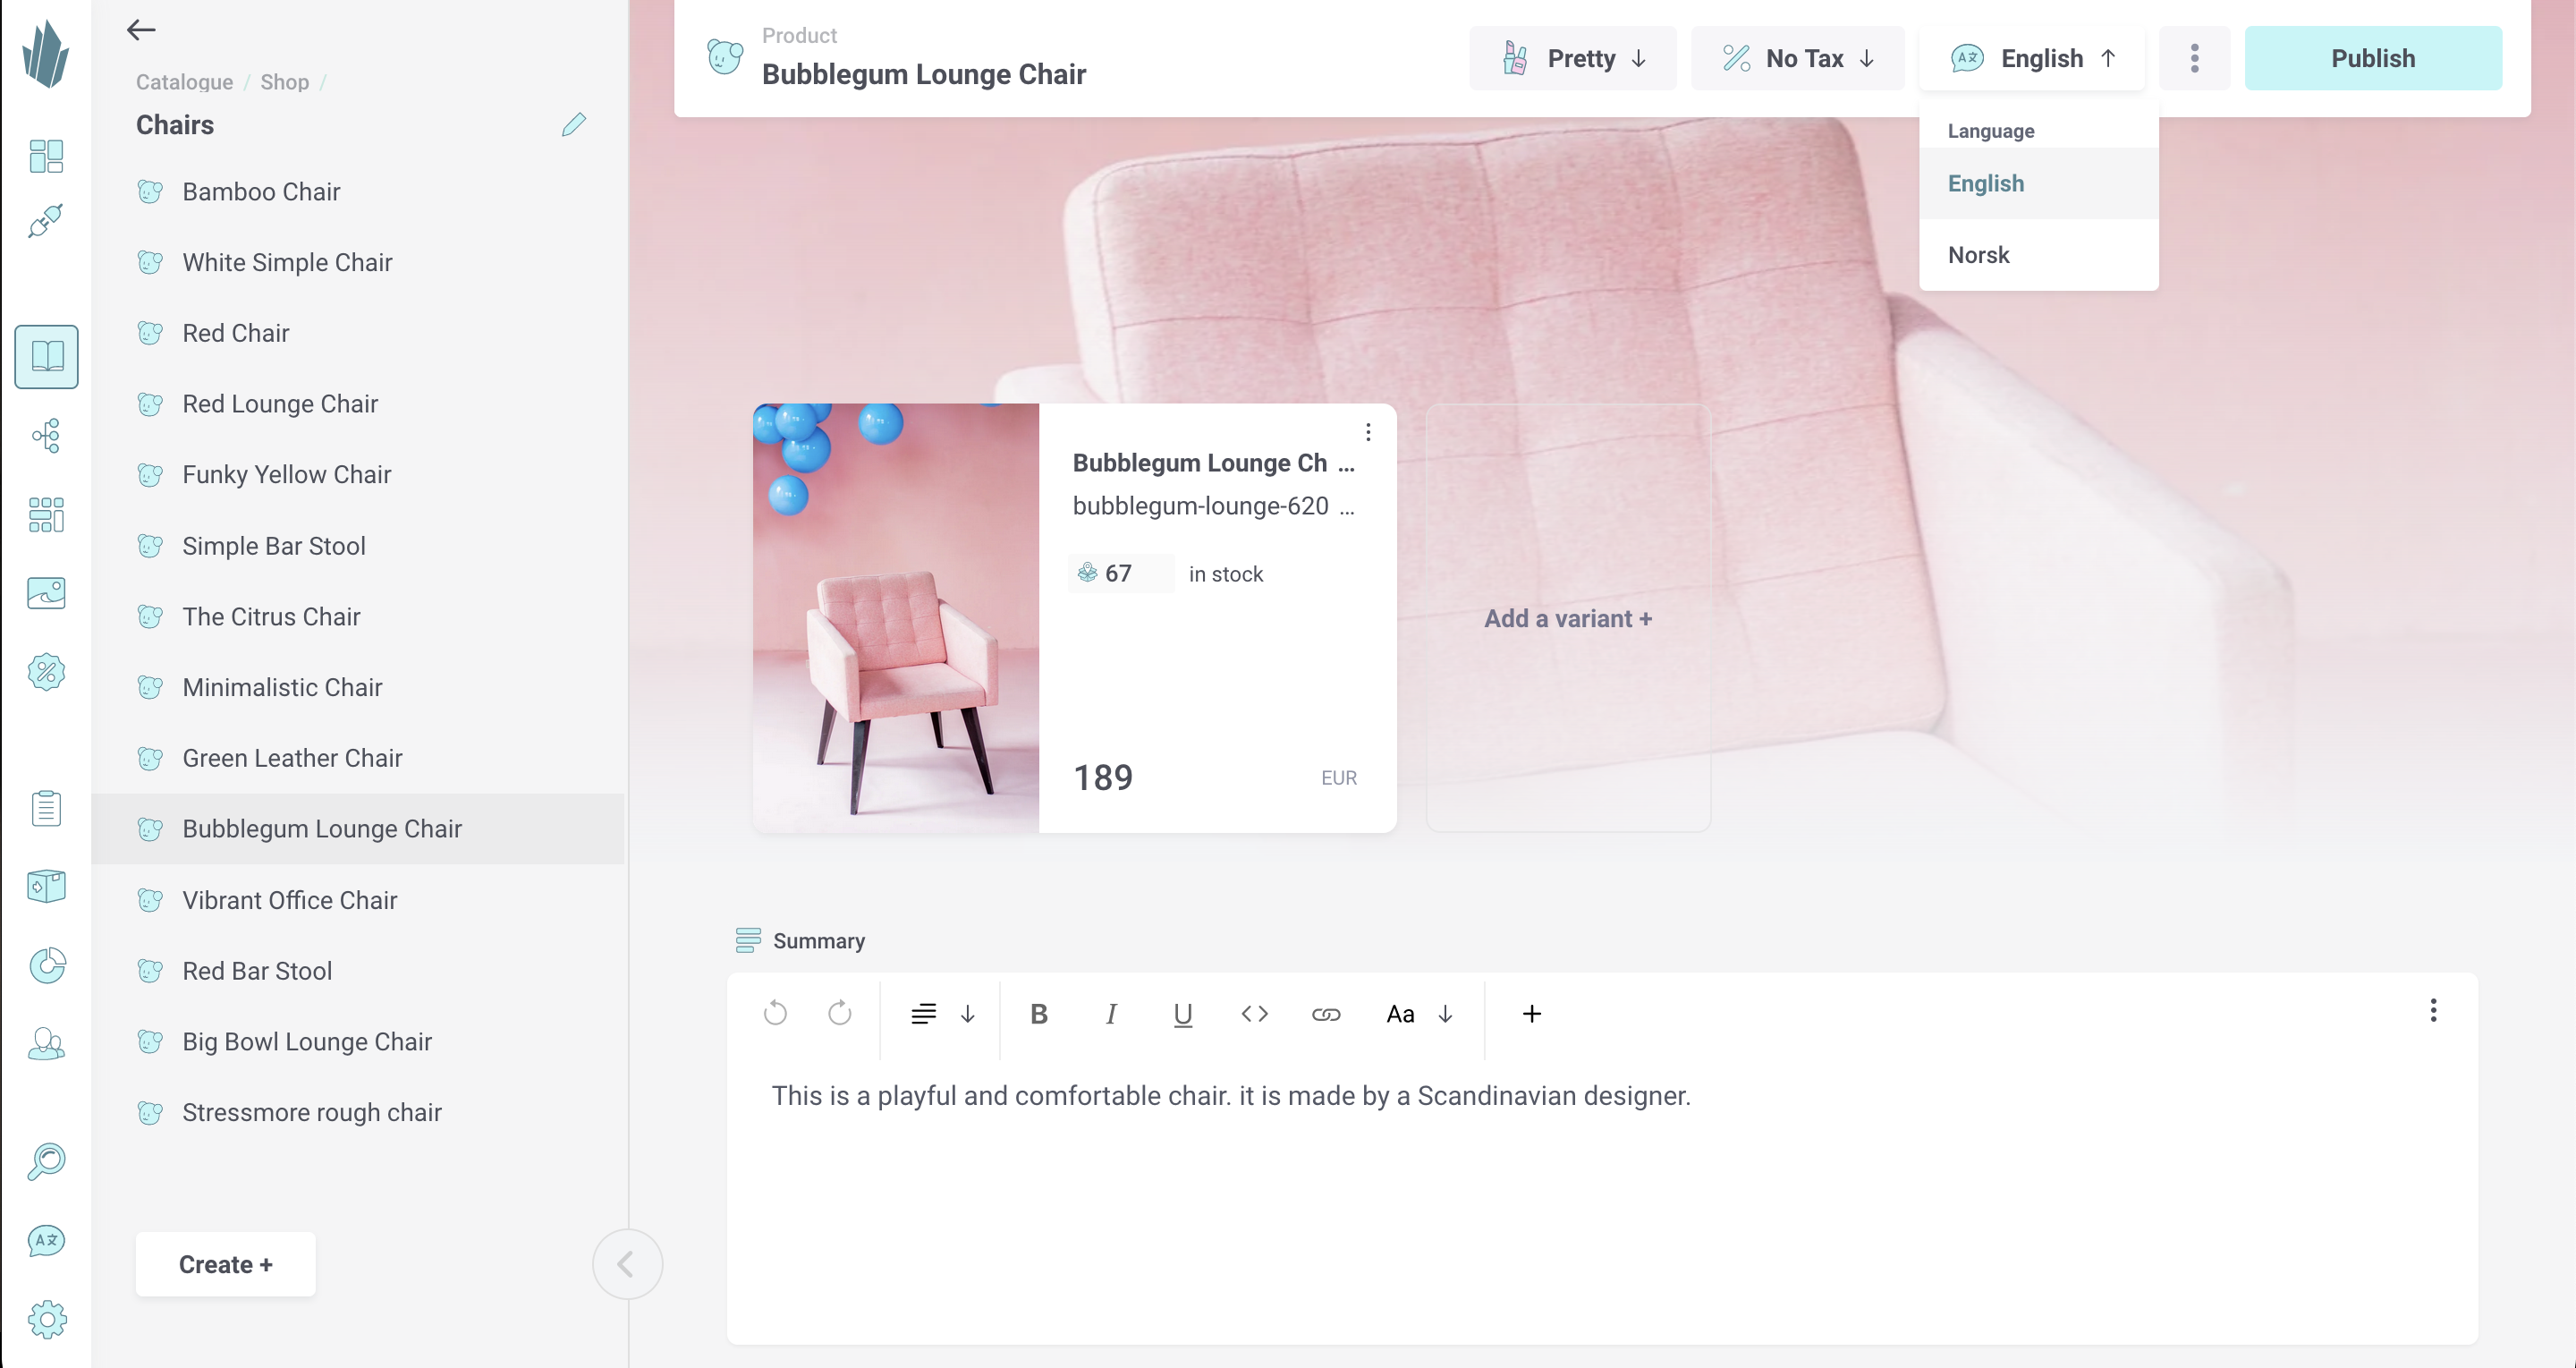Click the italic formatting icon
Image resolution: width=2576 pixels, height=1368 pixels.
pyautogui.click(x=1111, y=1014)
